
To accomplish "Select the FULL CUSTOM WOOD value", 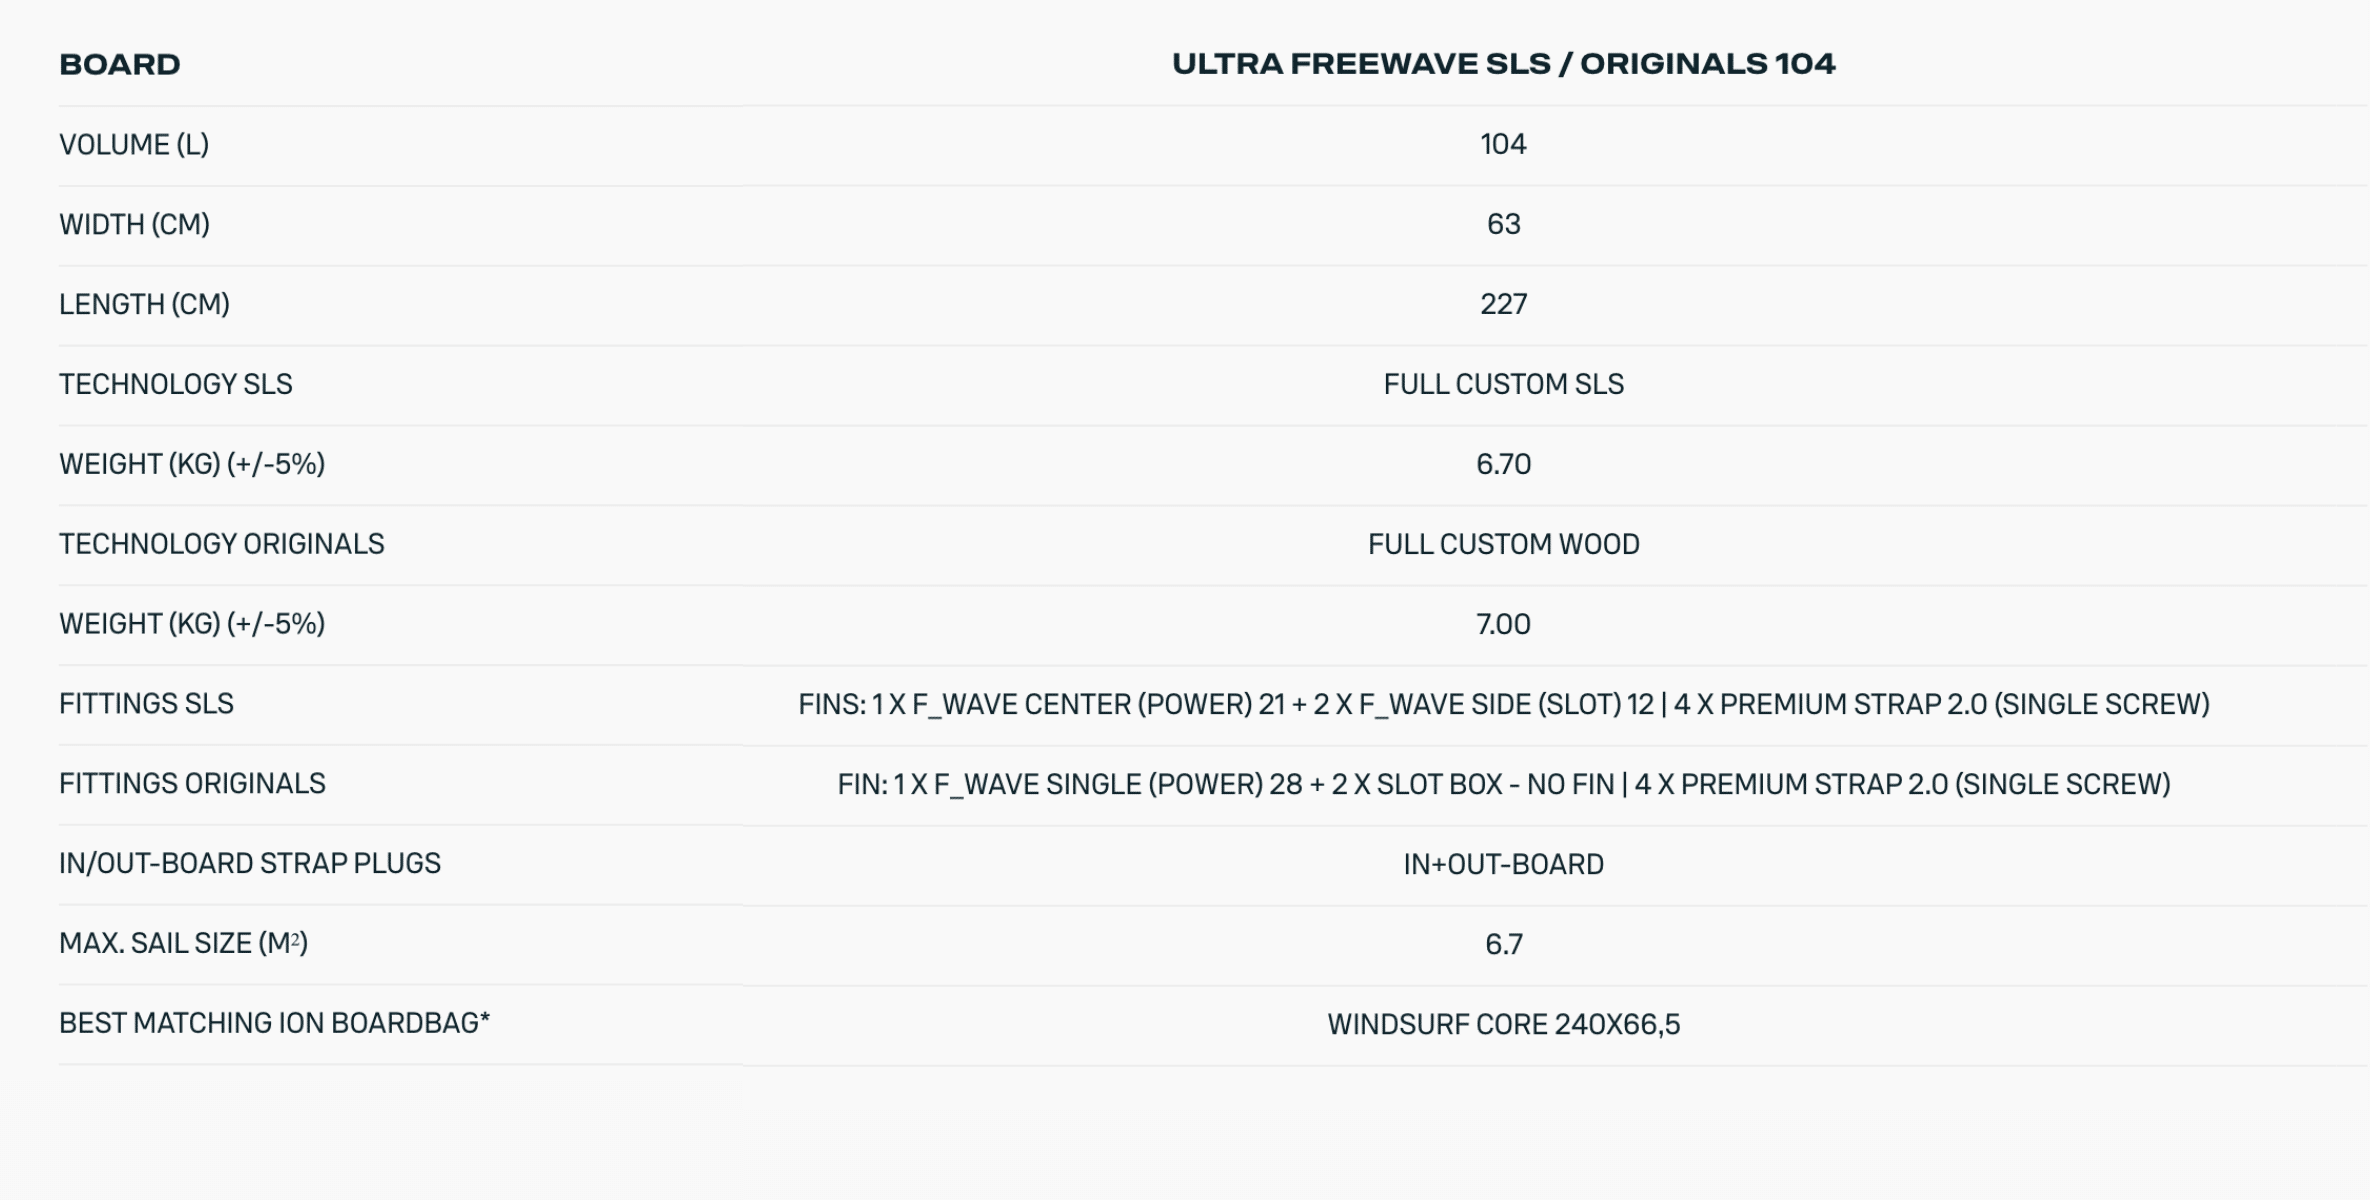I will [1503, 545].
